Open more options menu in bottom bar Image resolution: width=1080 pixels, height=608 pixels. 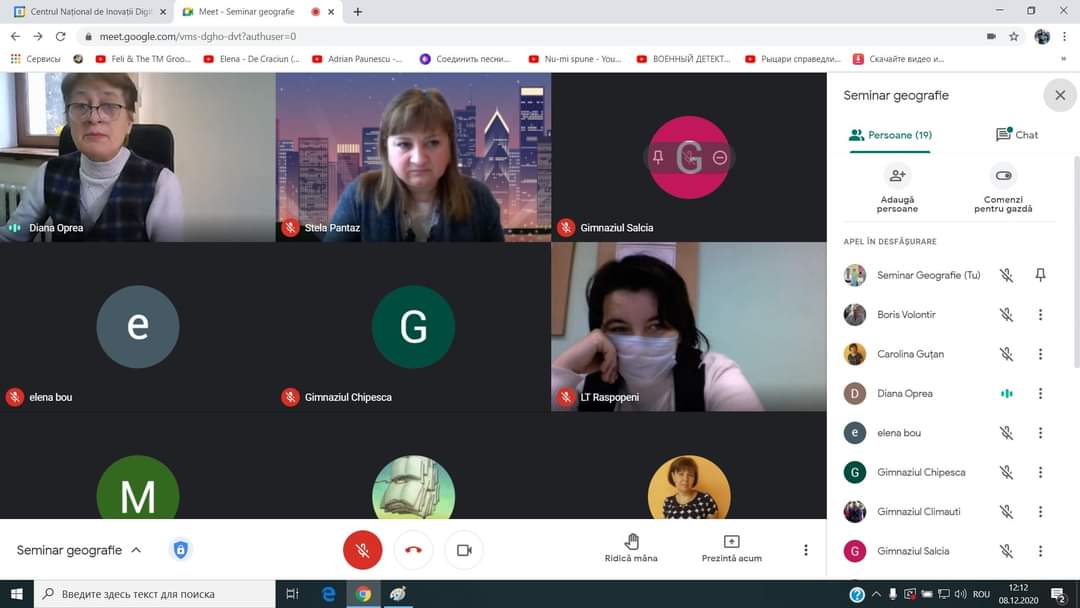tap(806, 550)
